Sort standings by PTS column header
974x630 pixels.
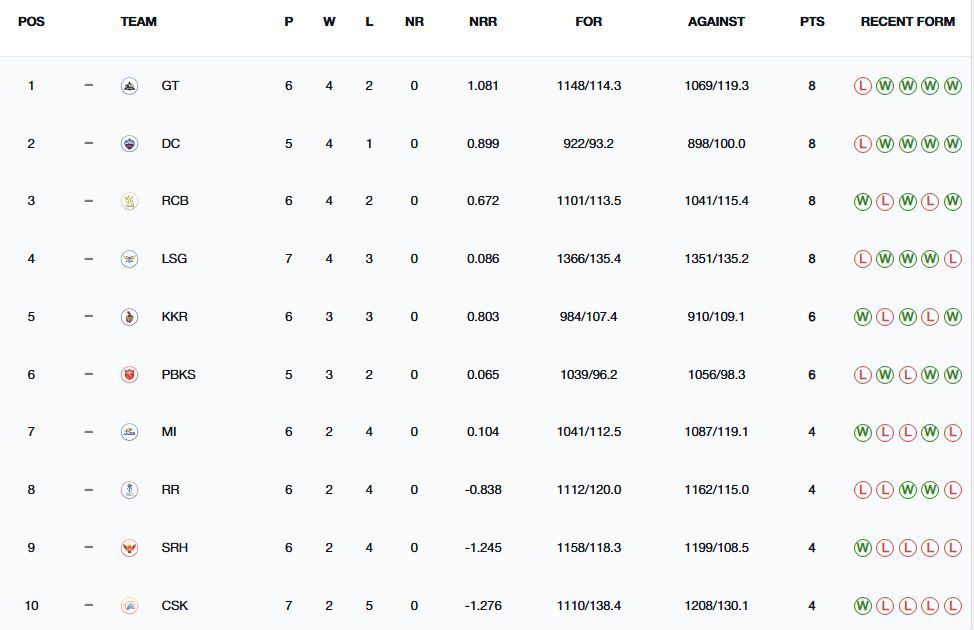coord(812,22)
